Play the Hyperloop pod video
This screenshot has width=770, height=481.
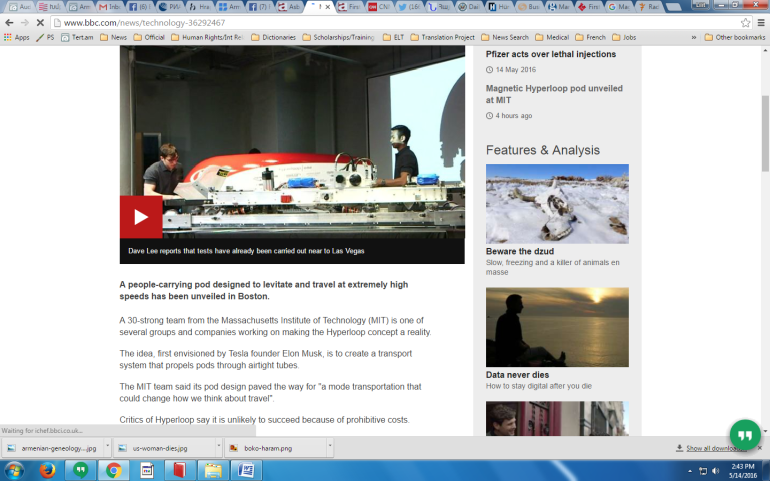141,217
